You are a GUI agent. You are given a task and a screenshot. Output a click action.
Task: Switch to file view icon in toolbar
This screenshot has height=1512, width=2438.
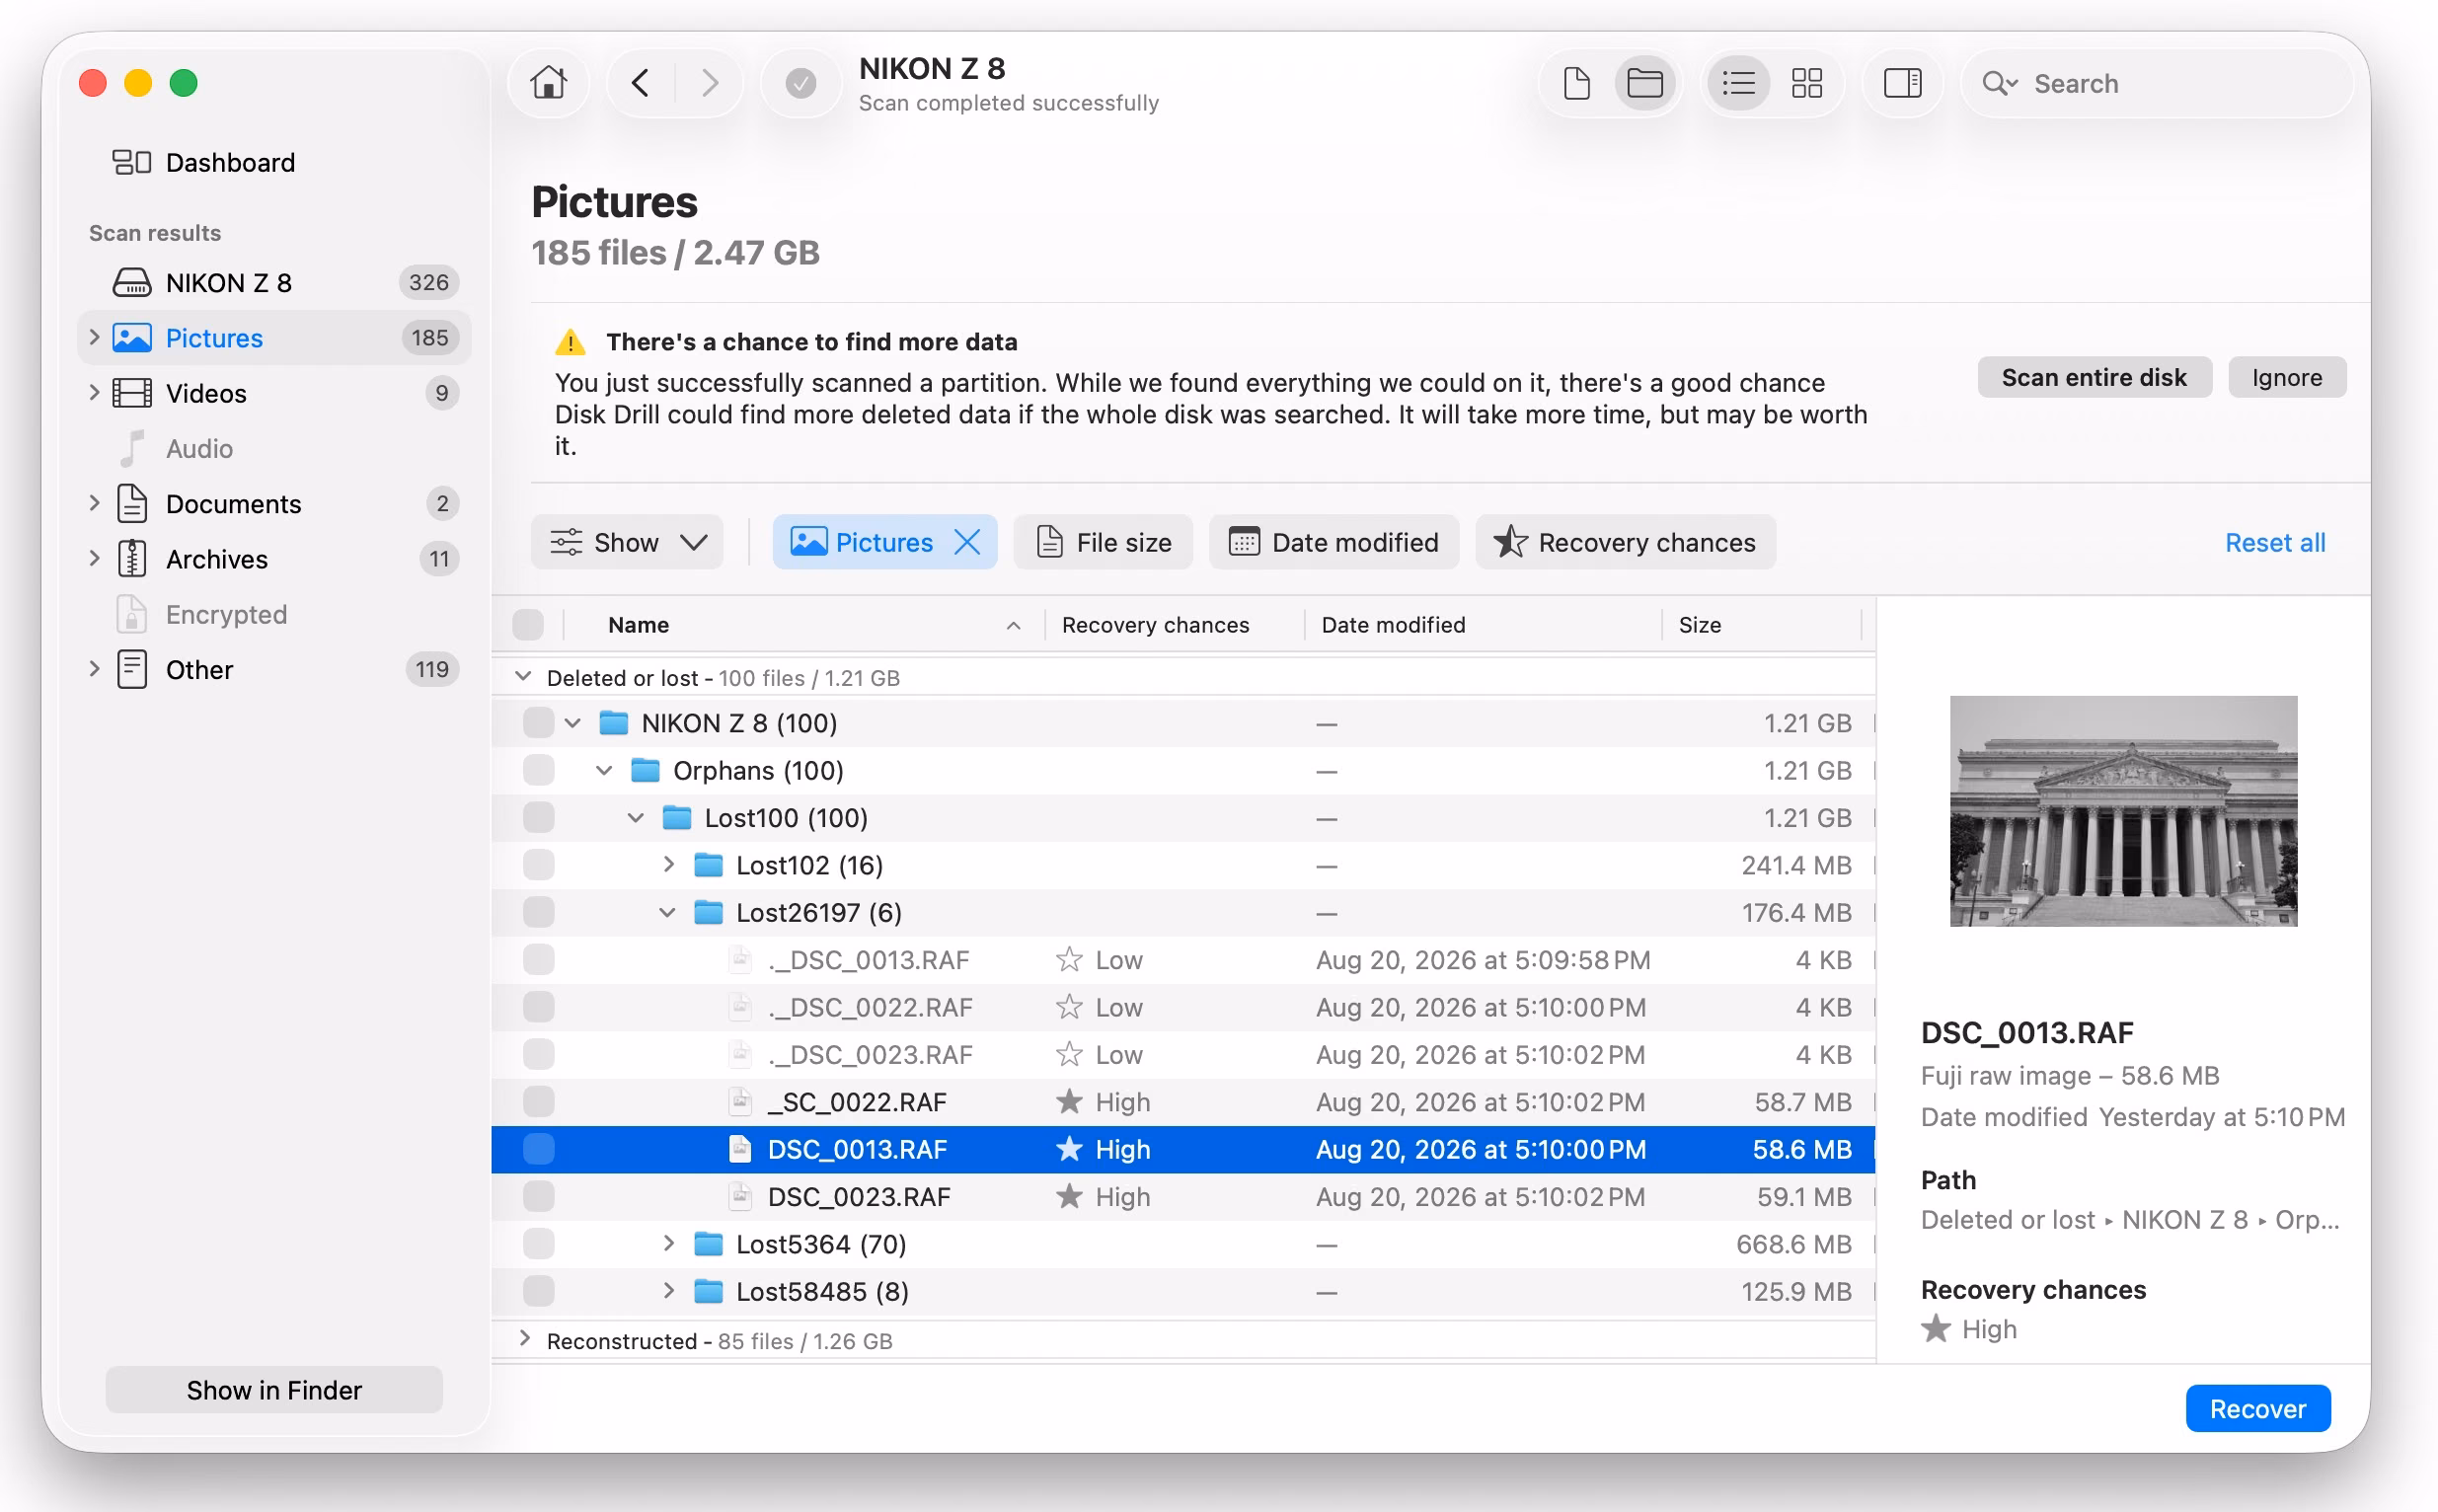pyautogui.click(x=1577, y=83)
